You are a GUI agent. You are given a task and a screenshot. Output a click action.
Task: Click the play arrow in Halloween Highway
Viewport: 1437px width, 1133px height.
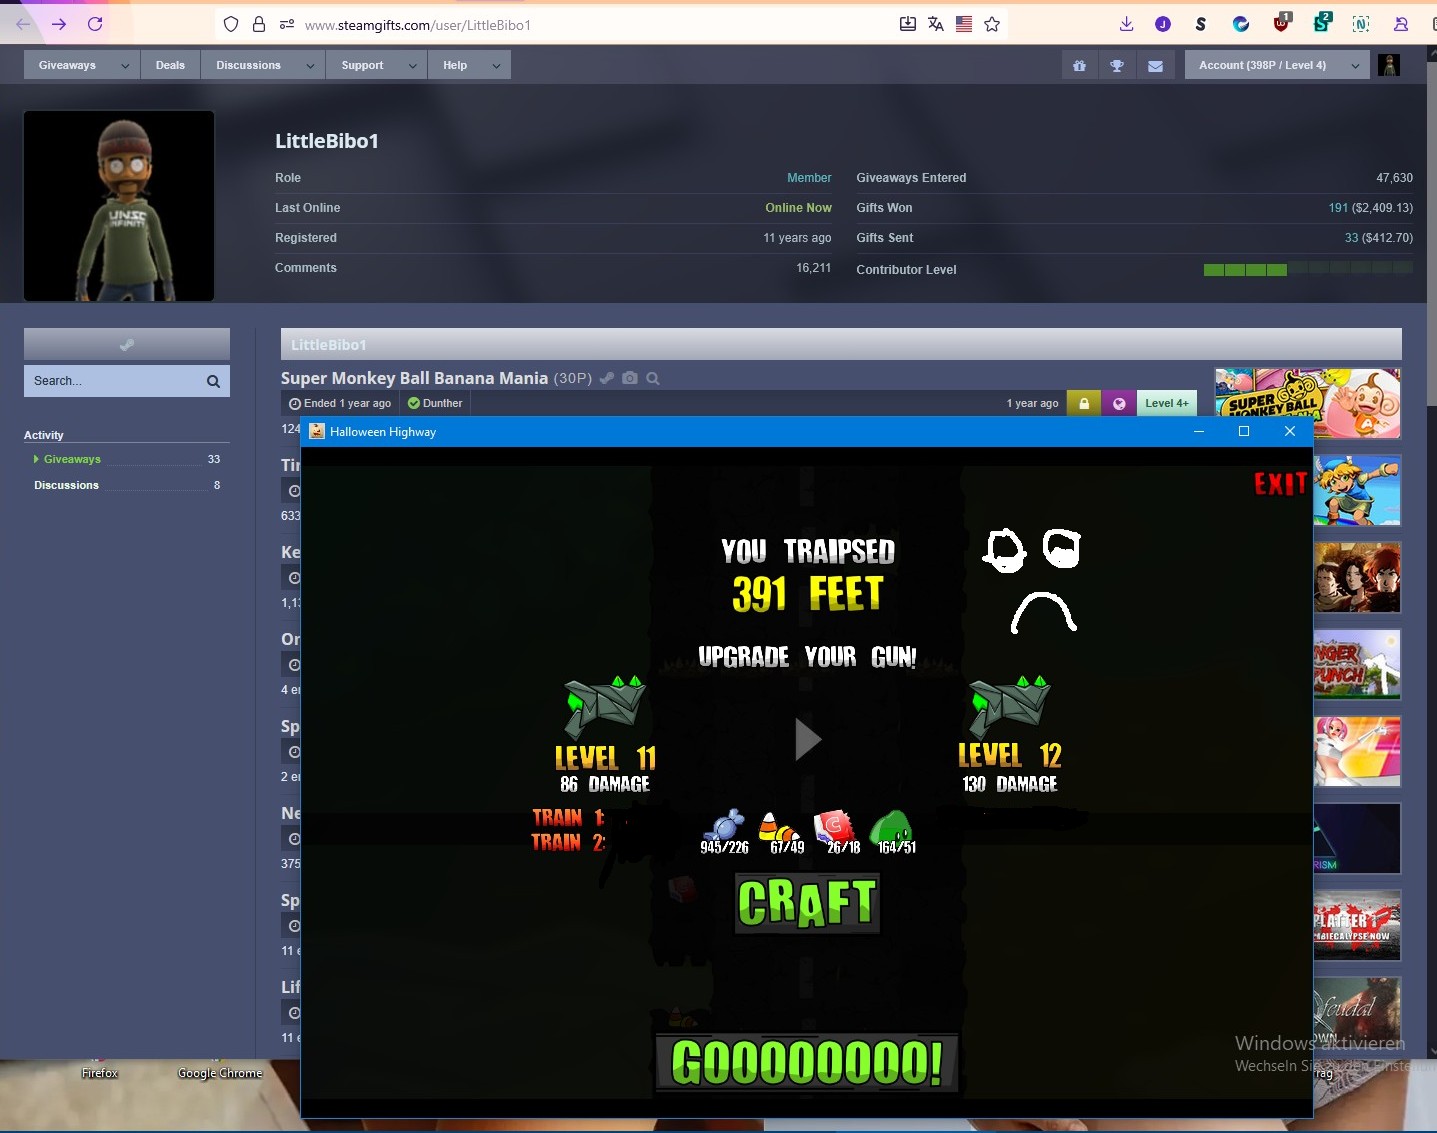[x=807, y=740]
